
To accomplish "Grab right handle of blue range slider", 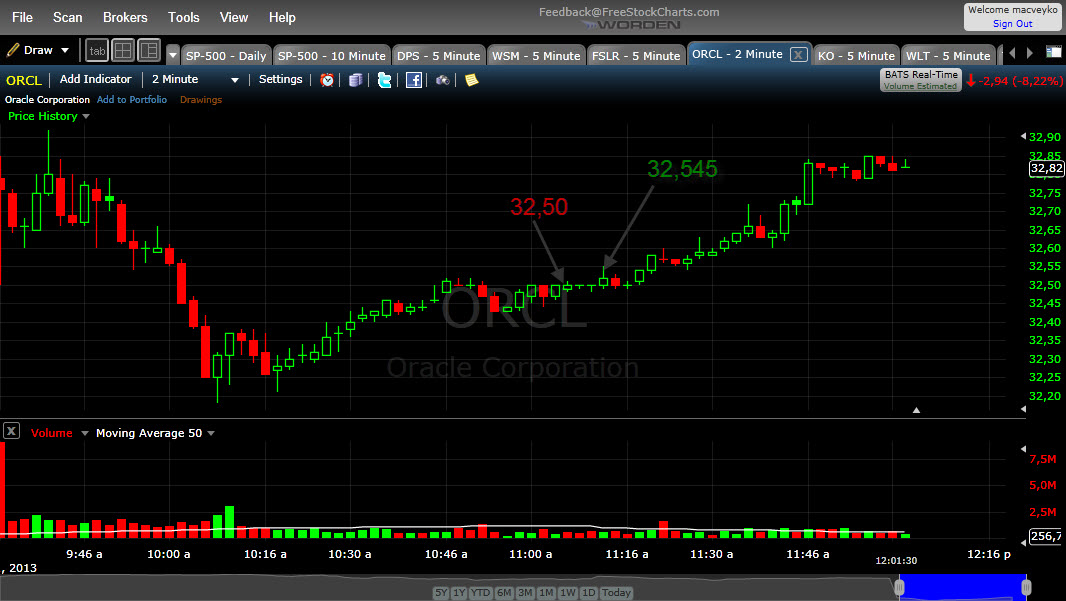I will point(1027,587).
